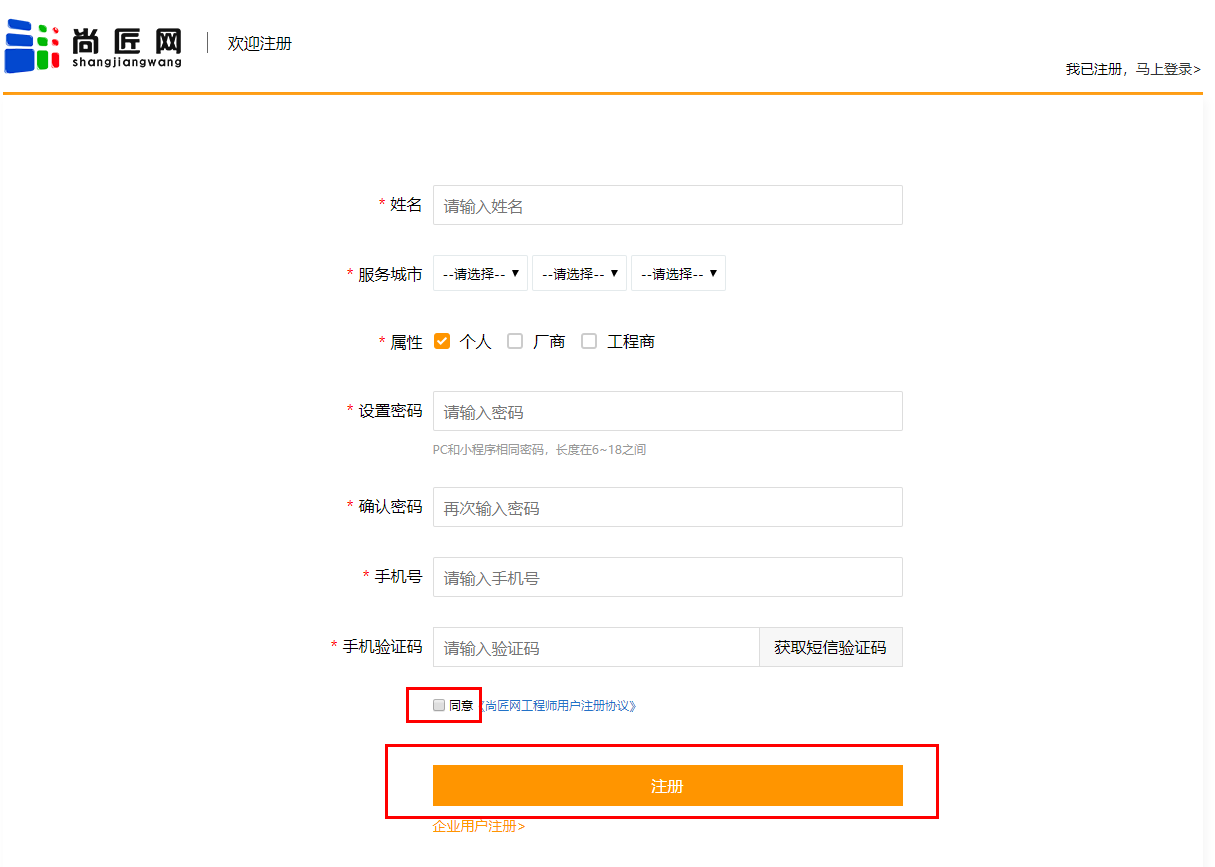Open the middle 服务城市 dropdown
Image resolution: width=1215 pixels, height=867 pixels.
click(579, 273)
